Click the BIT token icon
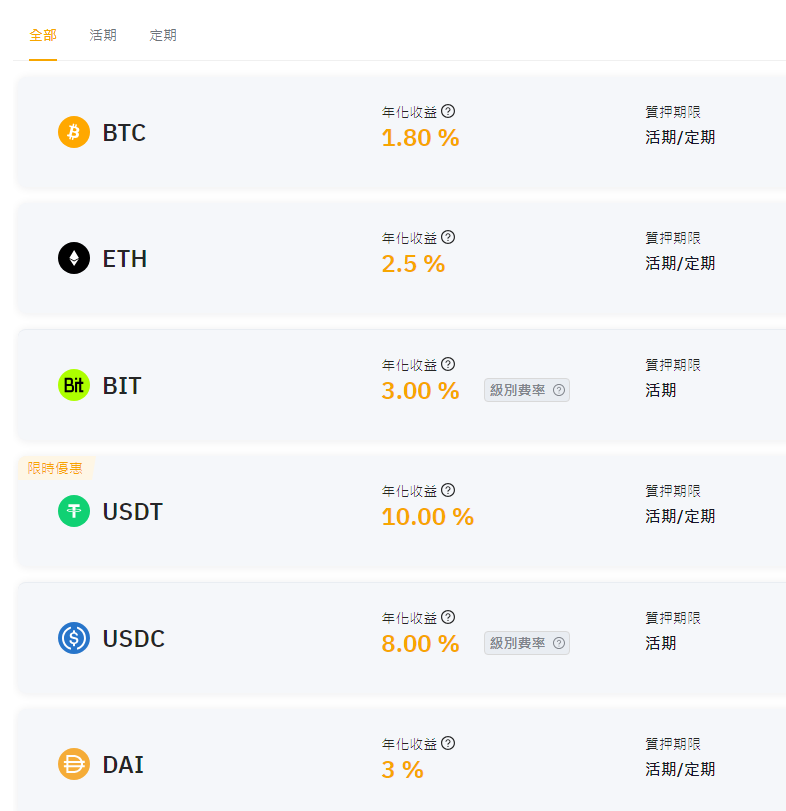 [x=74, y=385]
